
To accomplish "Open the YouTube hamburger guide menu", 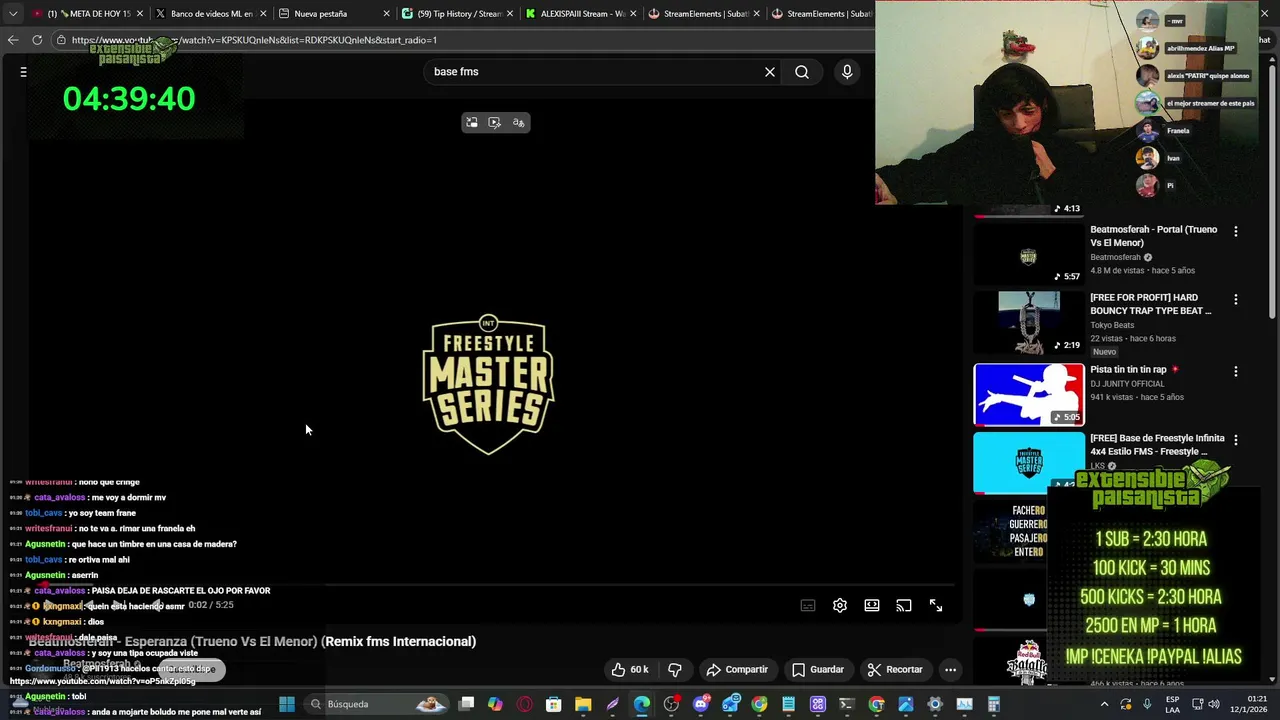I will click(23, 72).
